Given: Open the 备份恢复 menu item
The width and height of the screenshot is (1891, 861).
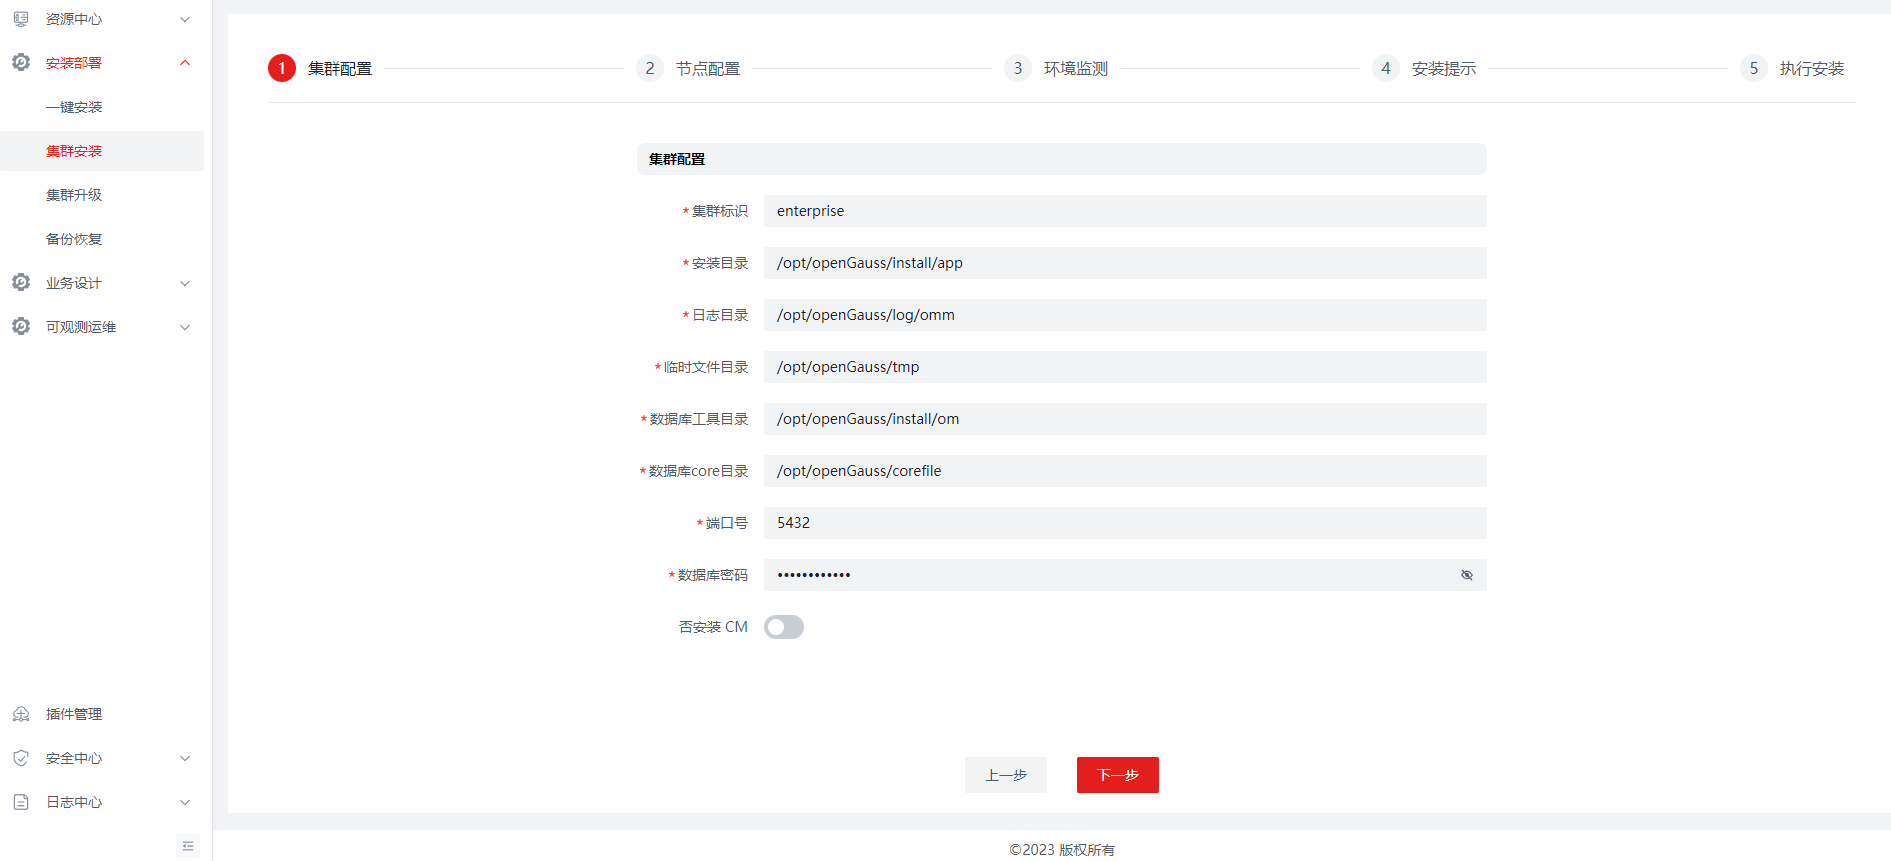Looking at the screenshot, I should (x=74, y=239).
